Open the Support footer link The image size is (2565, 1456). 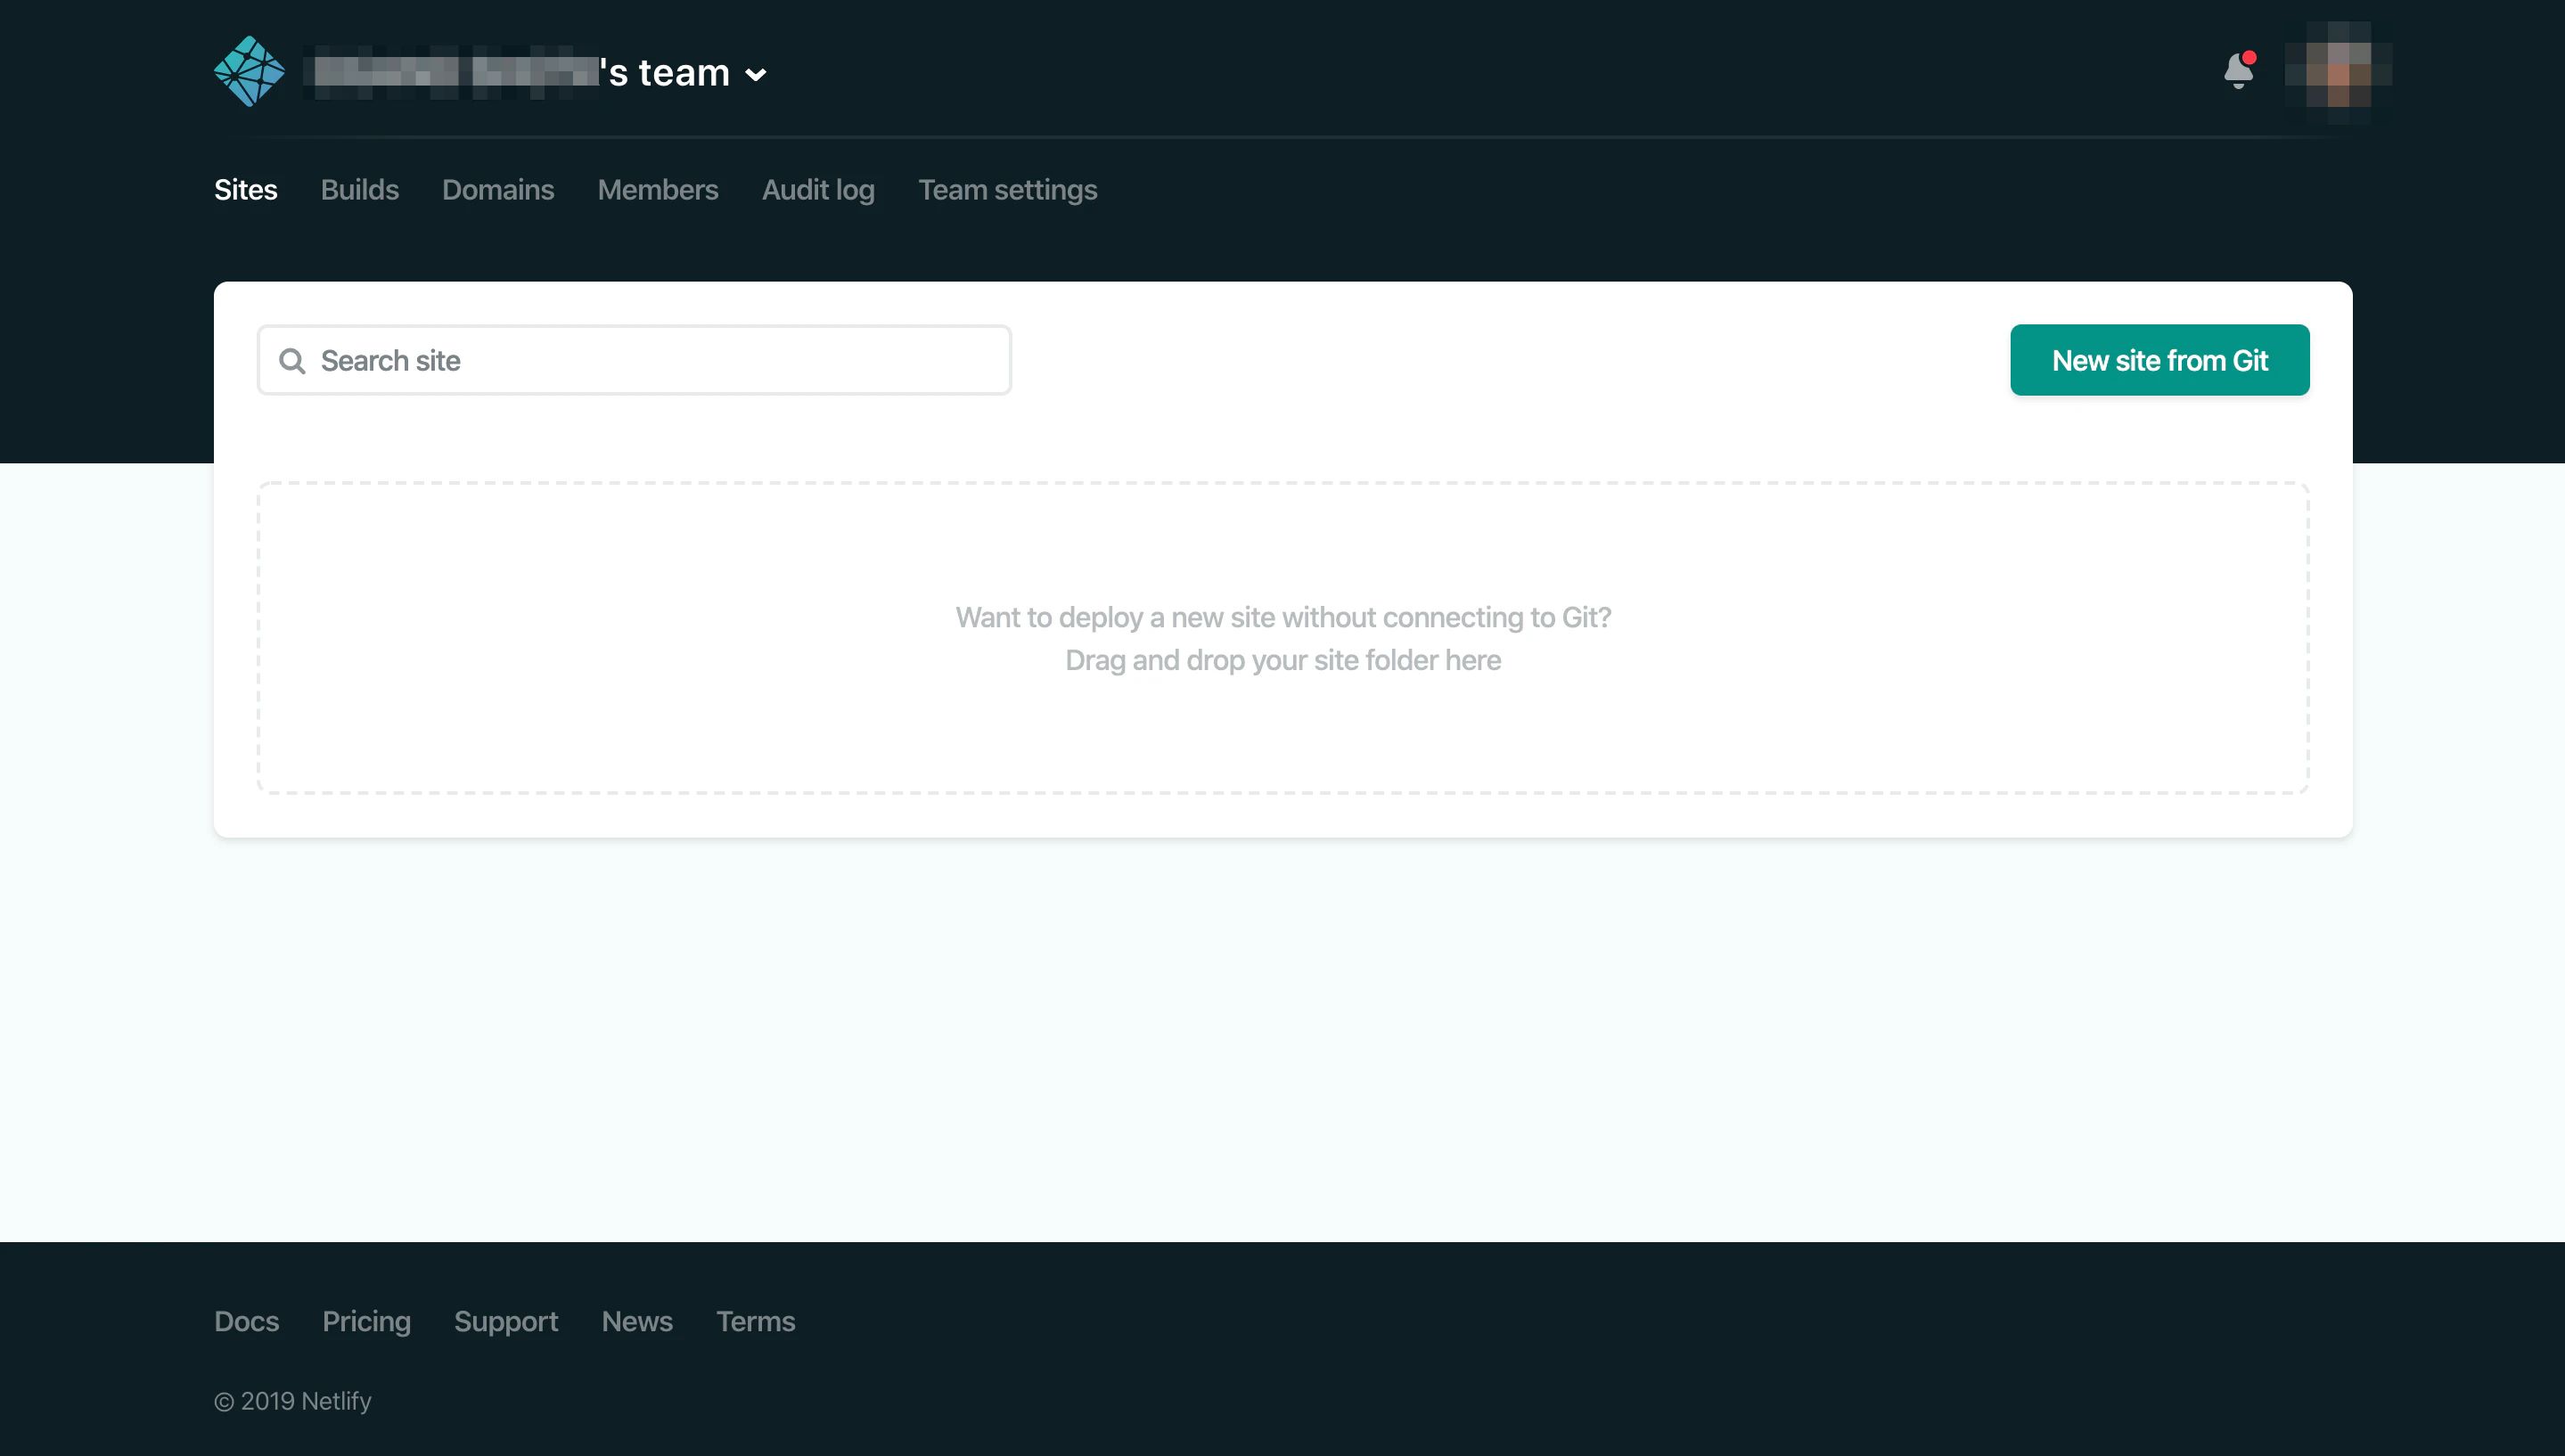tap(506, 1321)
